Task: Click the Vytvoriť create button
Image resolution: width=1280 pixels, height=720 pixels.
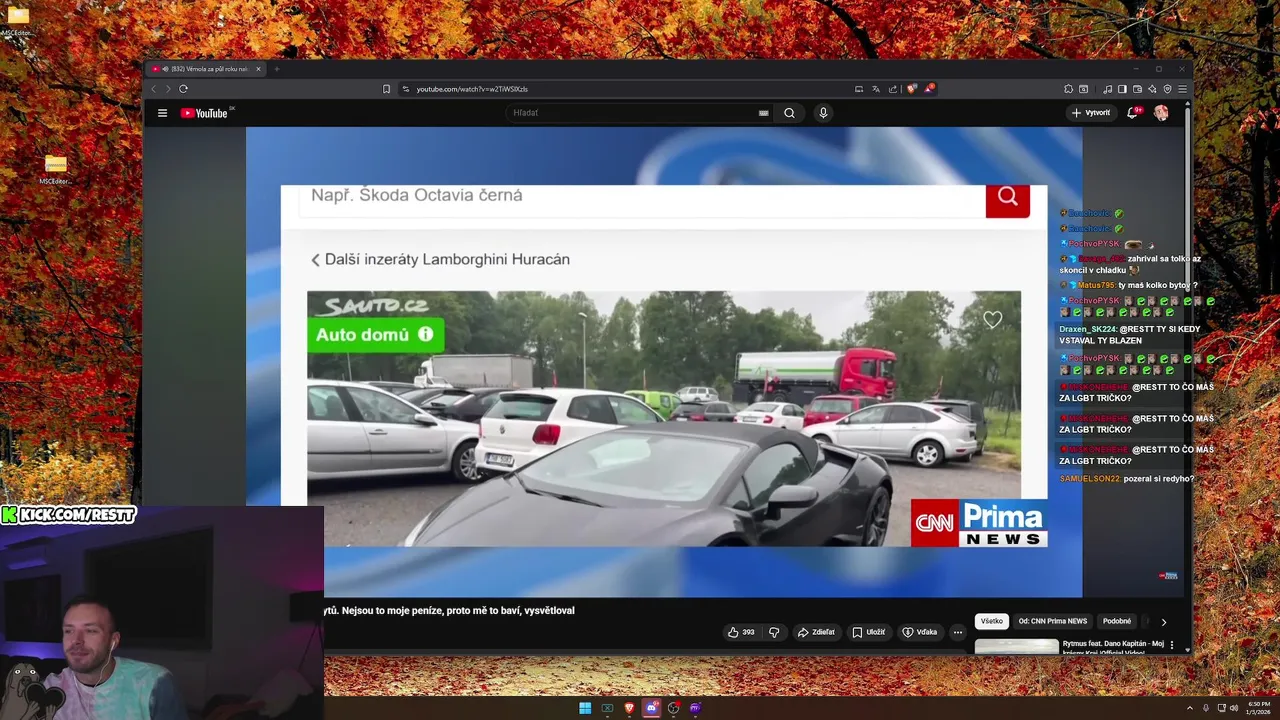Action: (x=1091, y=113)
